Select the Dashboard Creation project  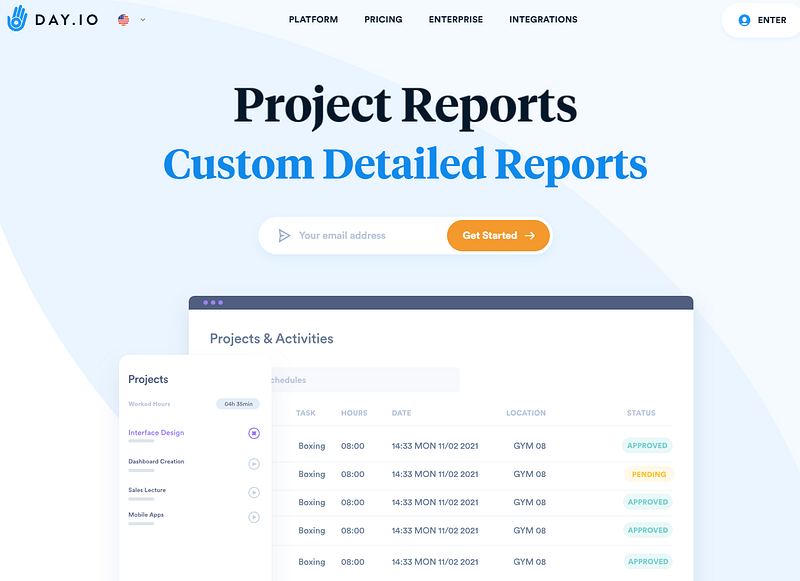(x=156, y=461)
